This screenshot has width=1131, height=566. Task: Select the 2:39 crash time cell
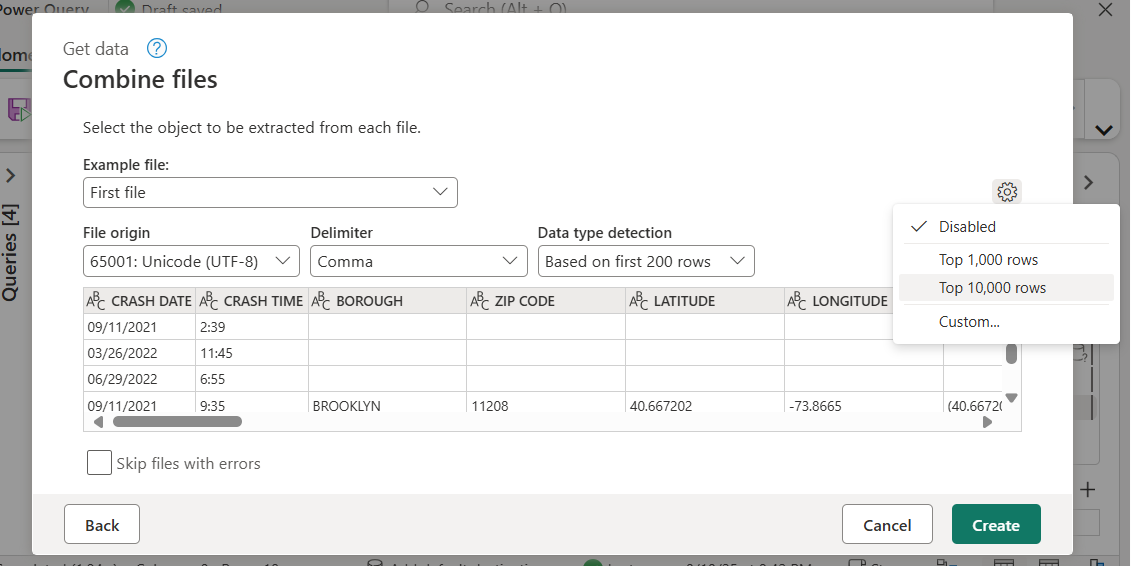point(252,327)
